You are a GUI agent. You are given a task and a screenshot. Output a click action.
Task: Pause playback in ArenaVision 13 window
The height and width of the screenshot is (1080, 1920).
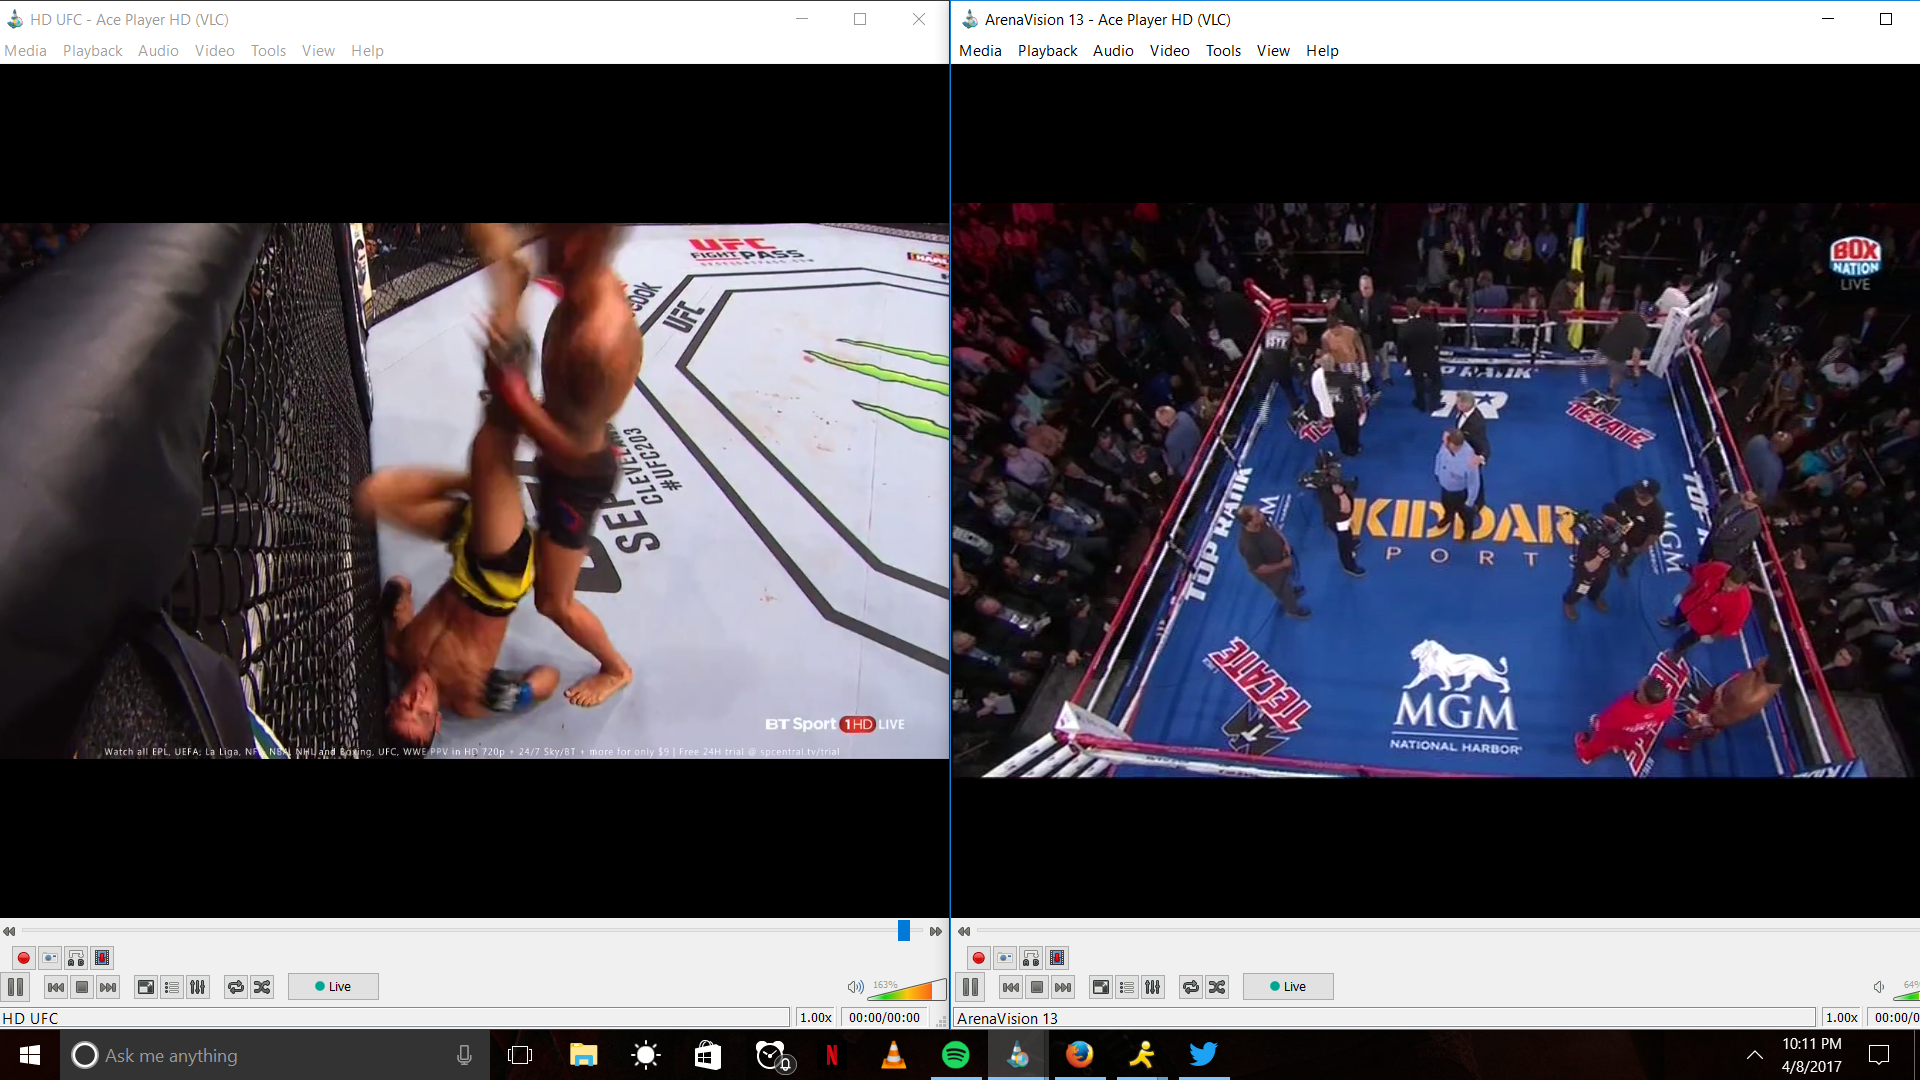971,987
